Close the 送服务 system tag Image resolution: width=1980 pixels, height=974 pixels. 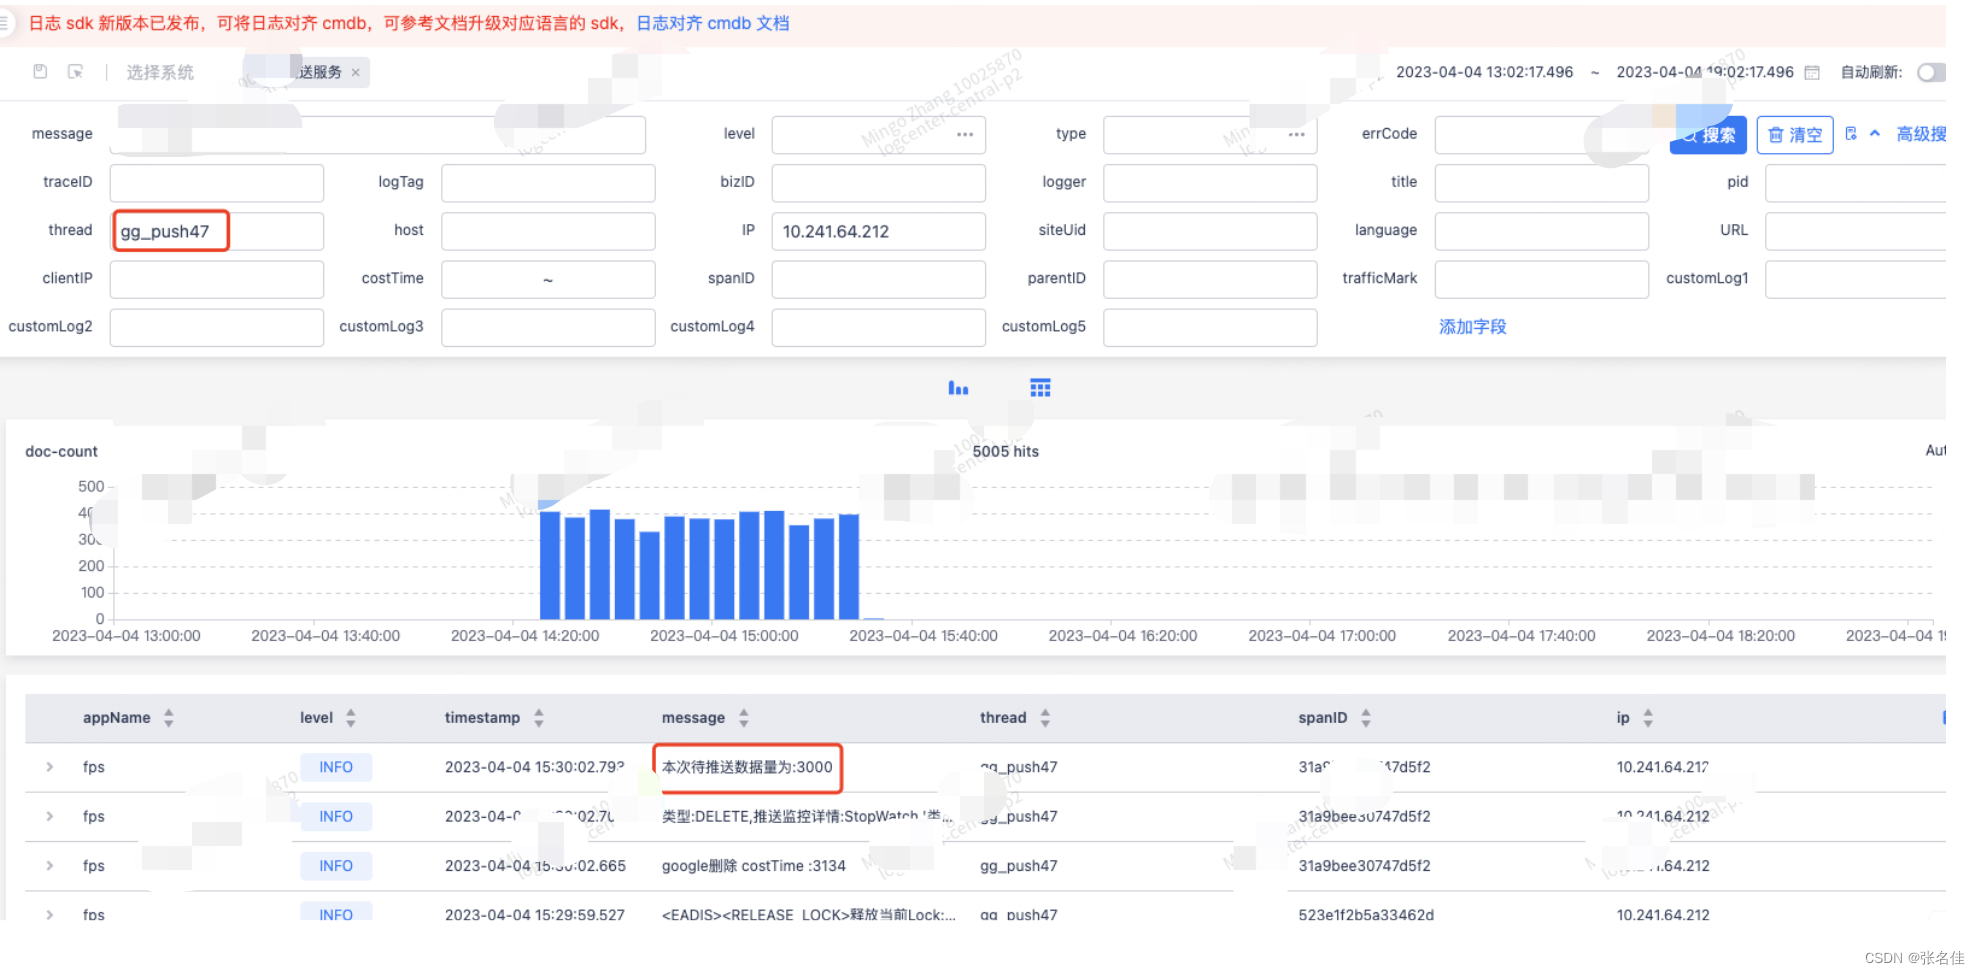355,72
